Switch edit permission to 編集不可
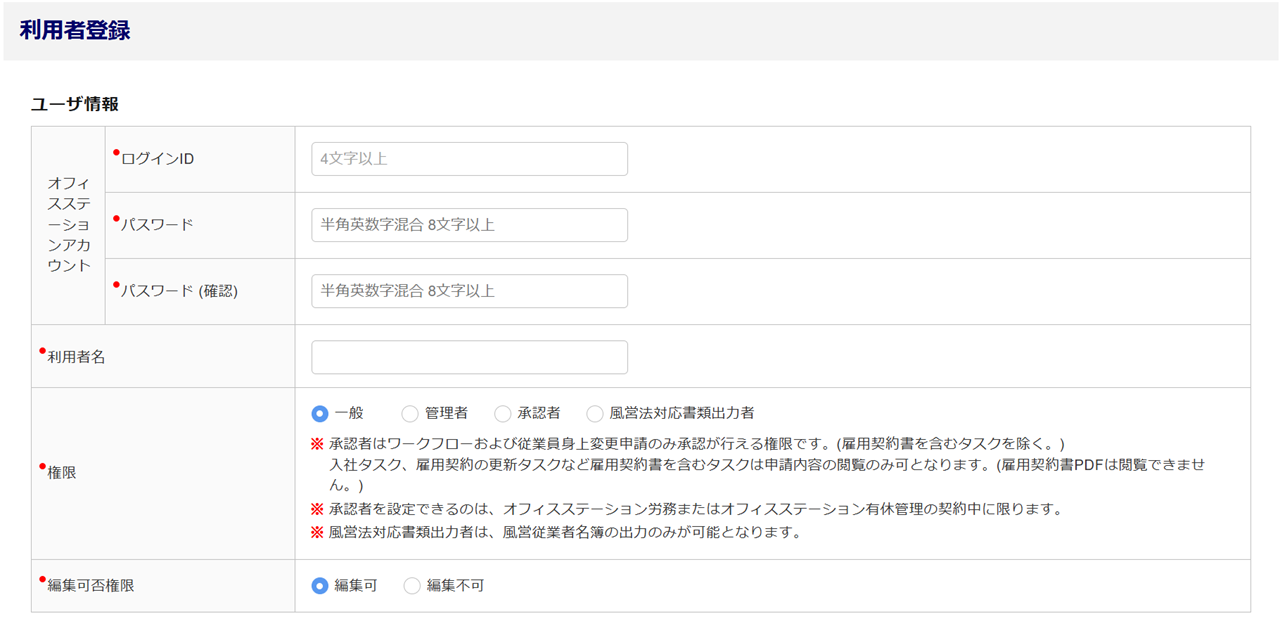The image size is (1280, 623). pyautogui.click(x=412, y=586)
